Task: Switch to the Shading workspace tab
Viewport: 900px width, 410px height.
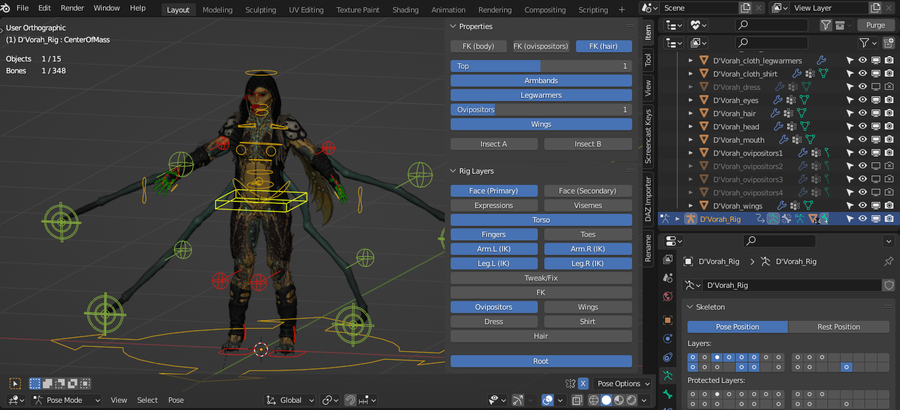Action: coord(405,10)
